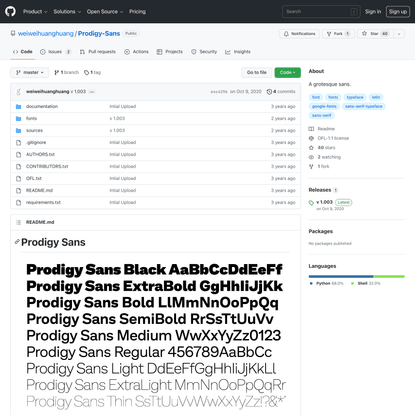
Task: Open the OFL-1.1 license link
Action: 329,138
